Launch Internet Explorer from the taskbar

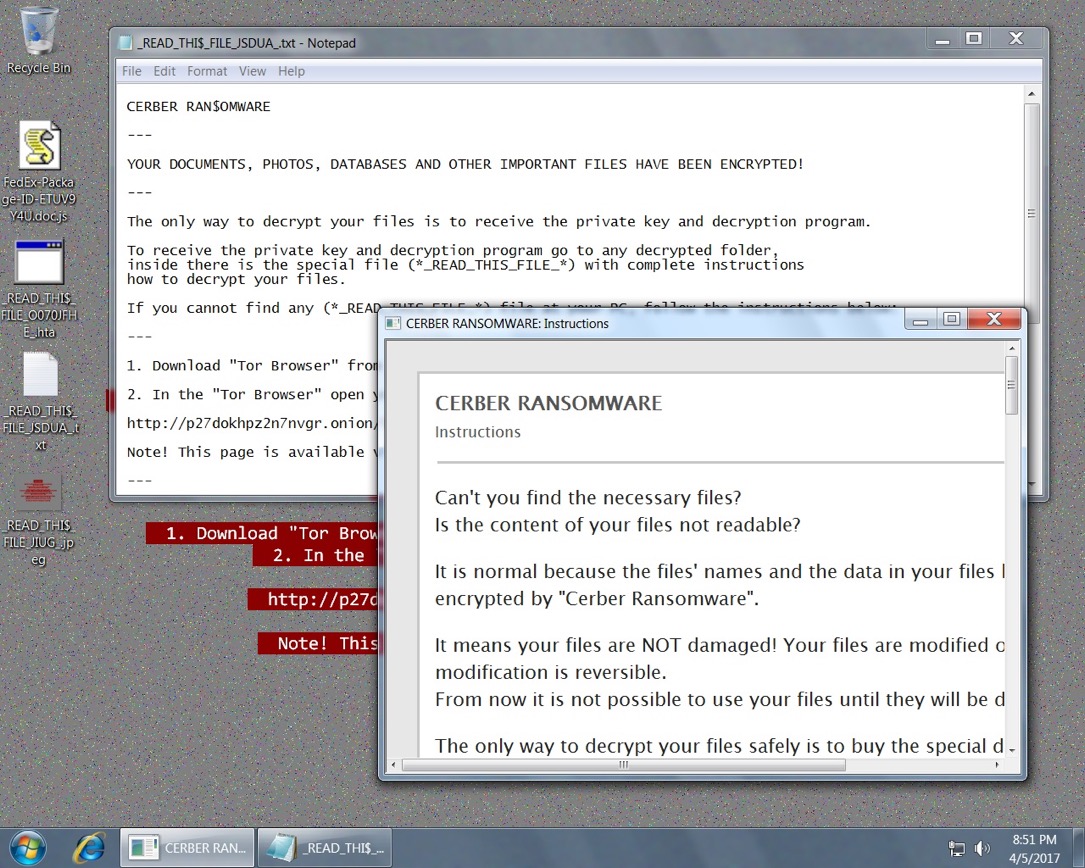[x=90, y=848]
